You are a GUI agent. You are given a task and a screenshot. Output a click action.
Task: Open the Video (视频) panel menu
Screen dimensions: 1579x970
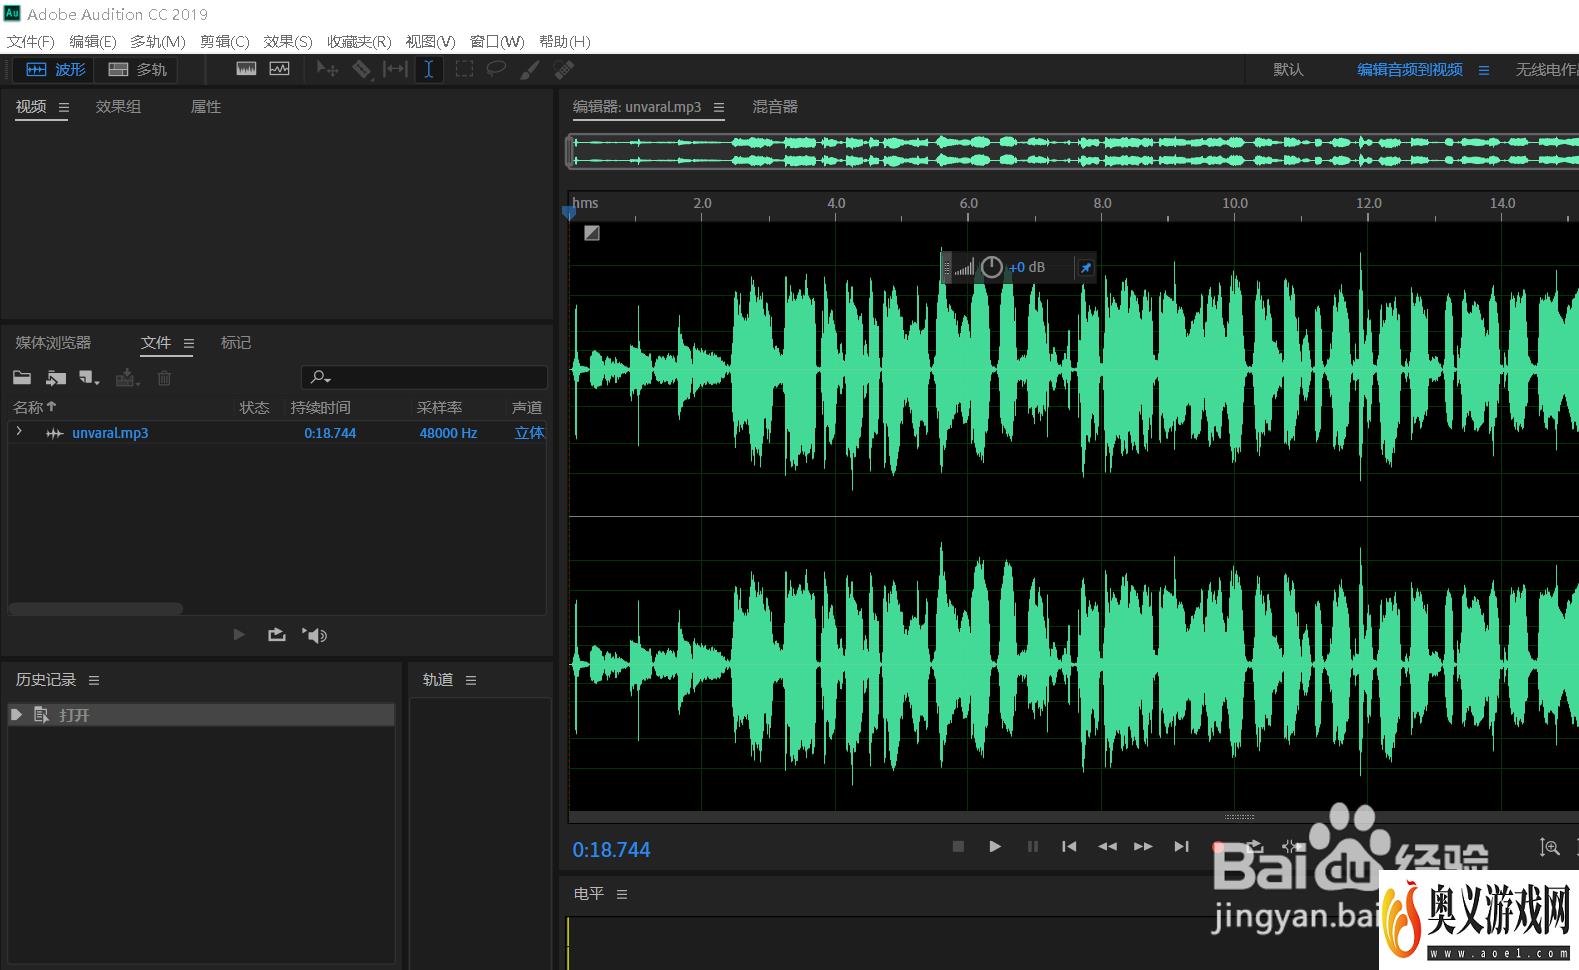click(x=64, y=107)
